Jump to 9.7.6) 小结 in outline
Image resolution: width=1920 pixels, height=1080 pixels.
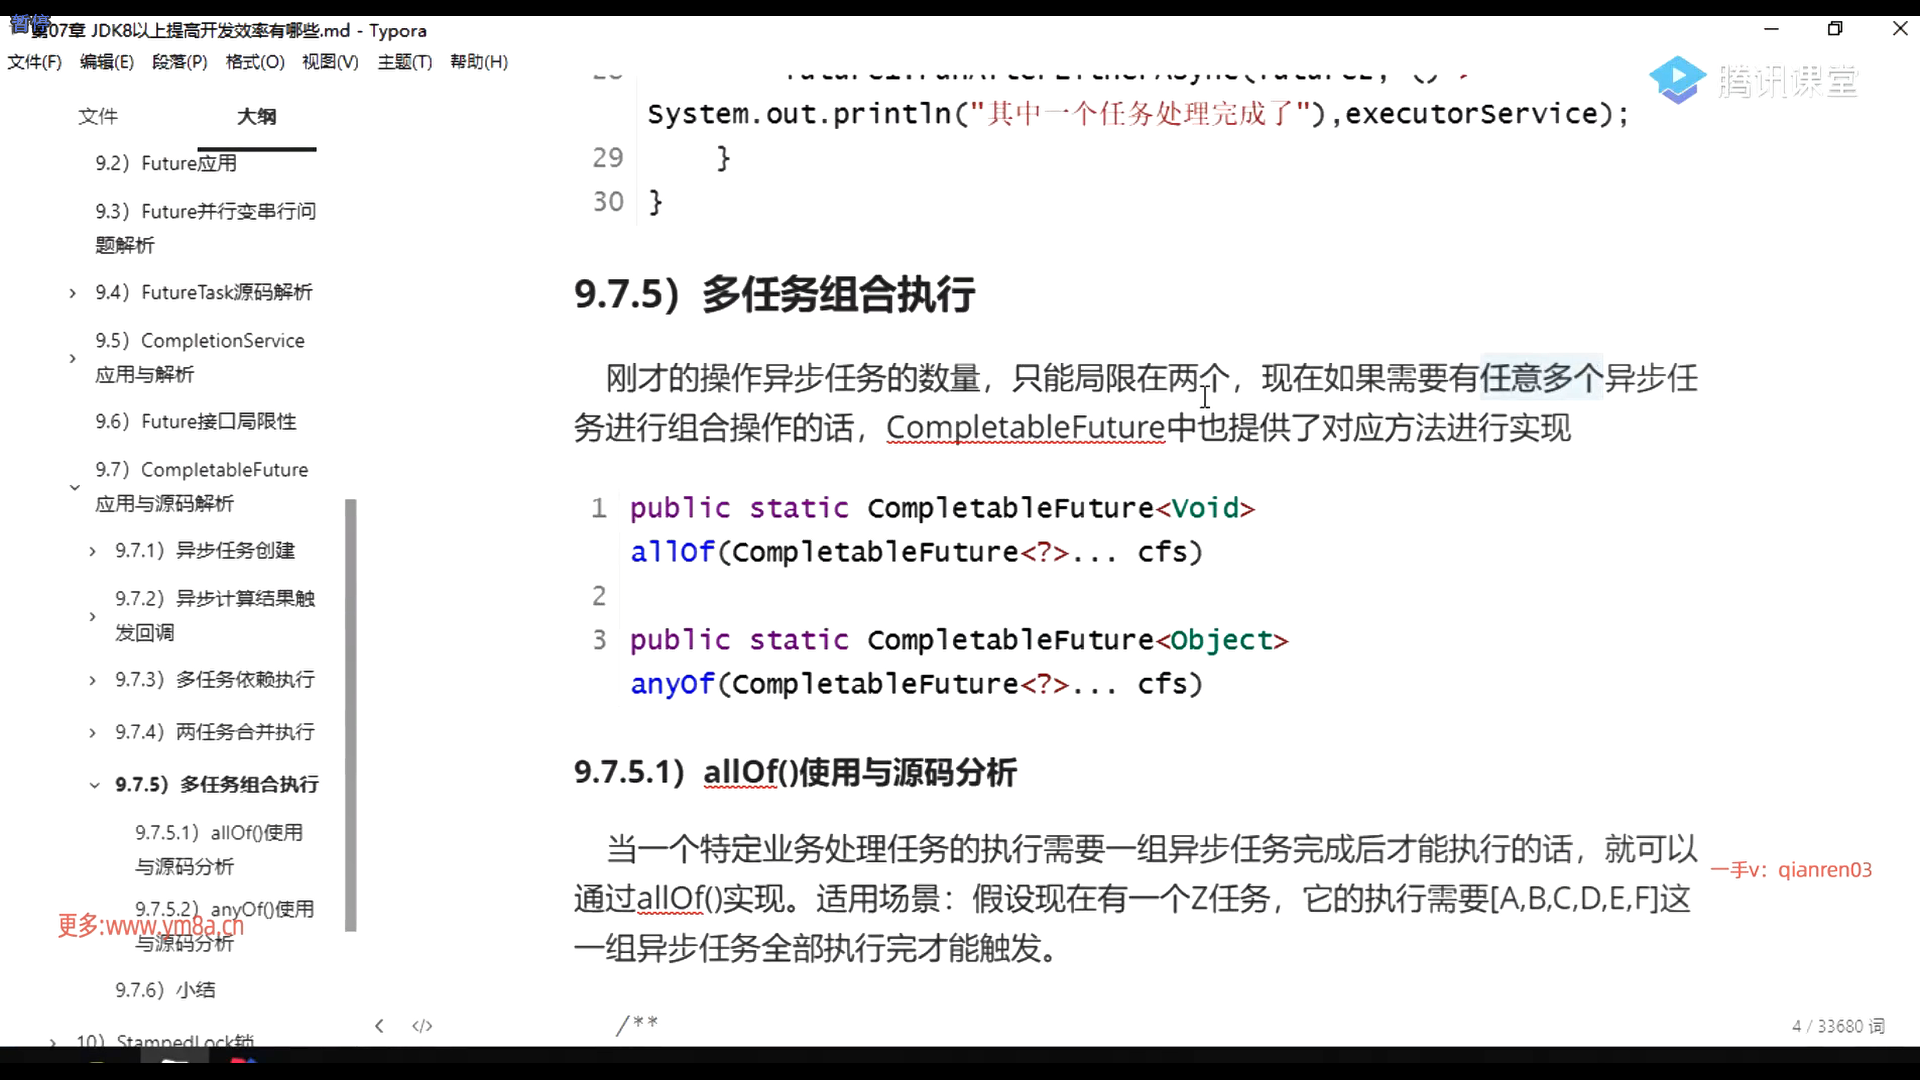pos(165,990)
